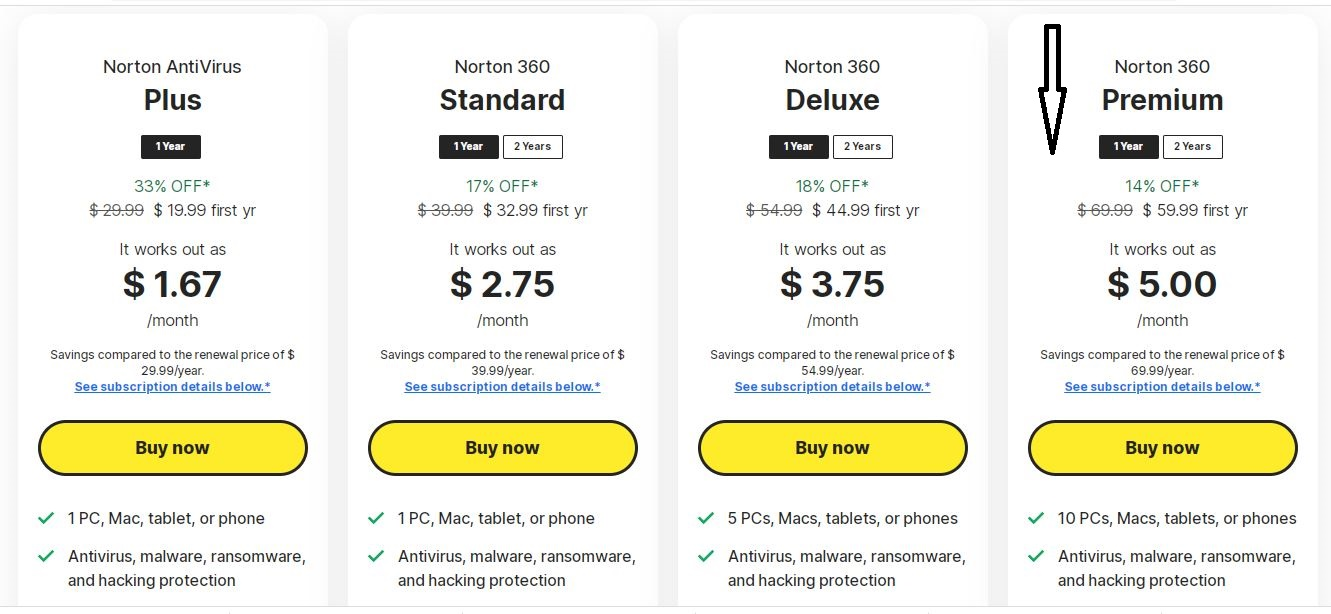Select 2 Years term for Norton 360 Standard
This screenshot has height=614, width=1331.
click(533, 147)
